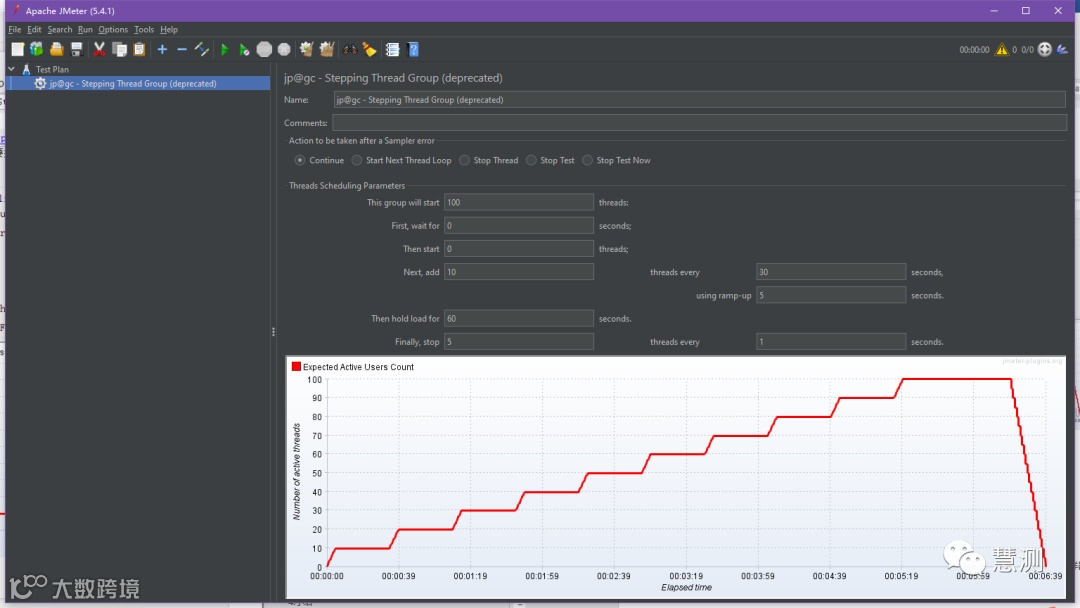This screenshot has width=1080, height=608.
Task: Open the Search menu
Action: (60, 30)
